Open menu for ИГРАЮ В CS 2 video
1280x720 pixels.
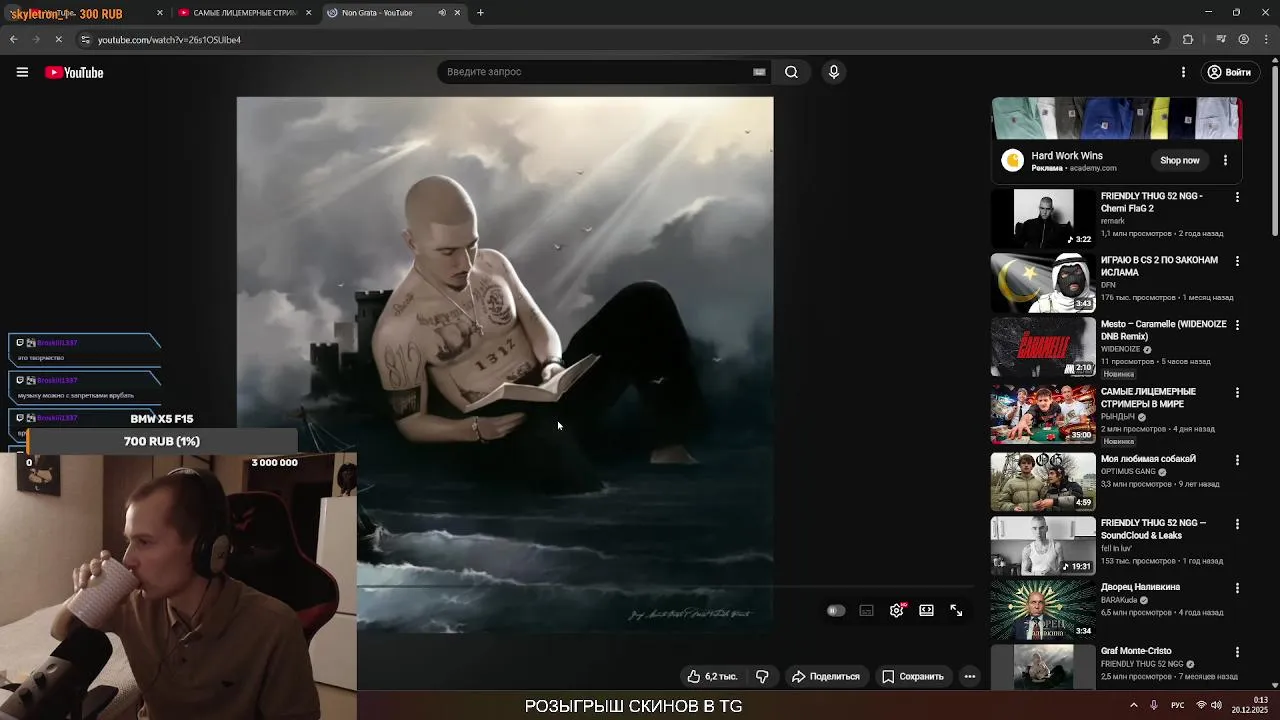(x=1237, y=261)
